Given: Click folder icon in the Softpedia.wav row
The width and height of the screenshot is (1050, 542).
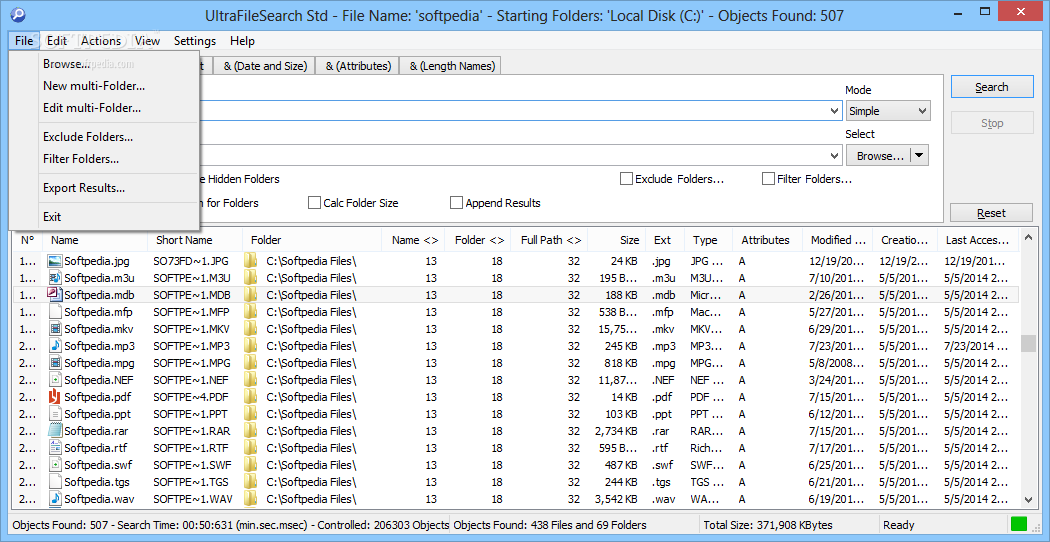Looking at the screenshot, I should [250, 498].
